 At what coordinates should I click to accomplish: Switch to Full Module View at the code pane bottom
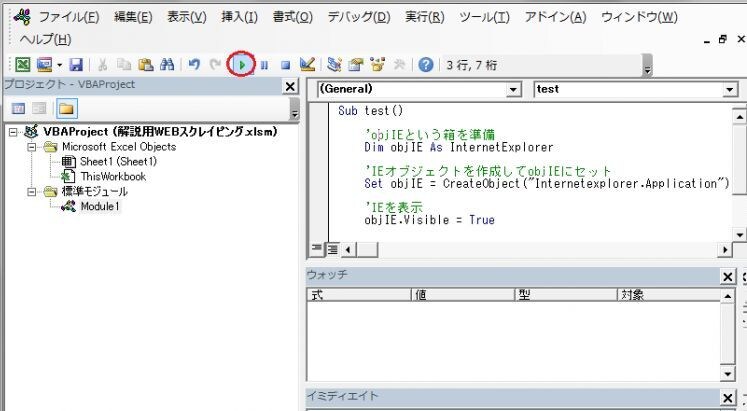[332, 249]
